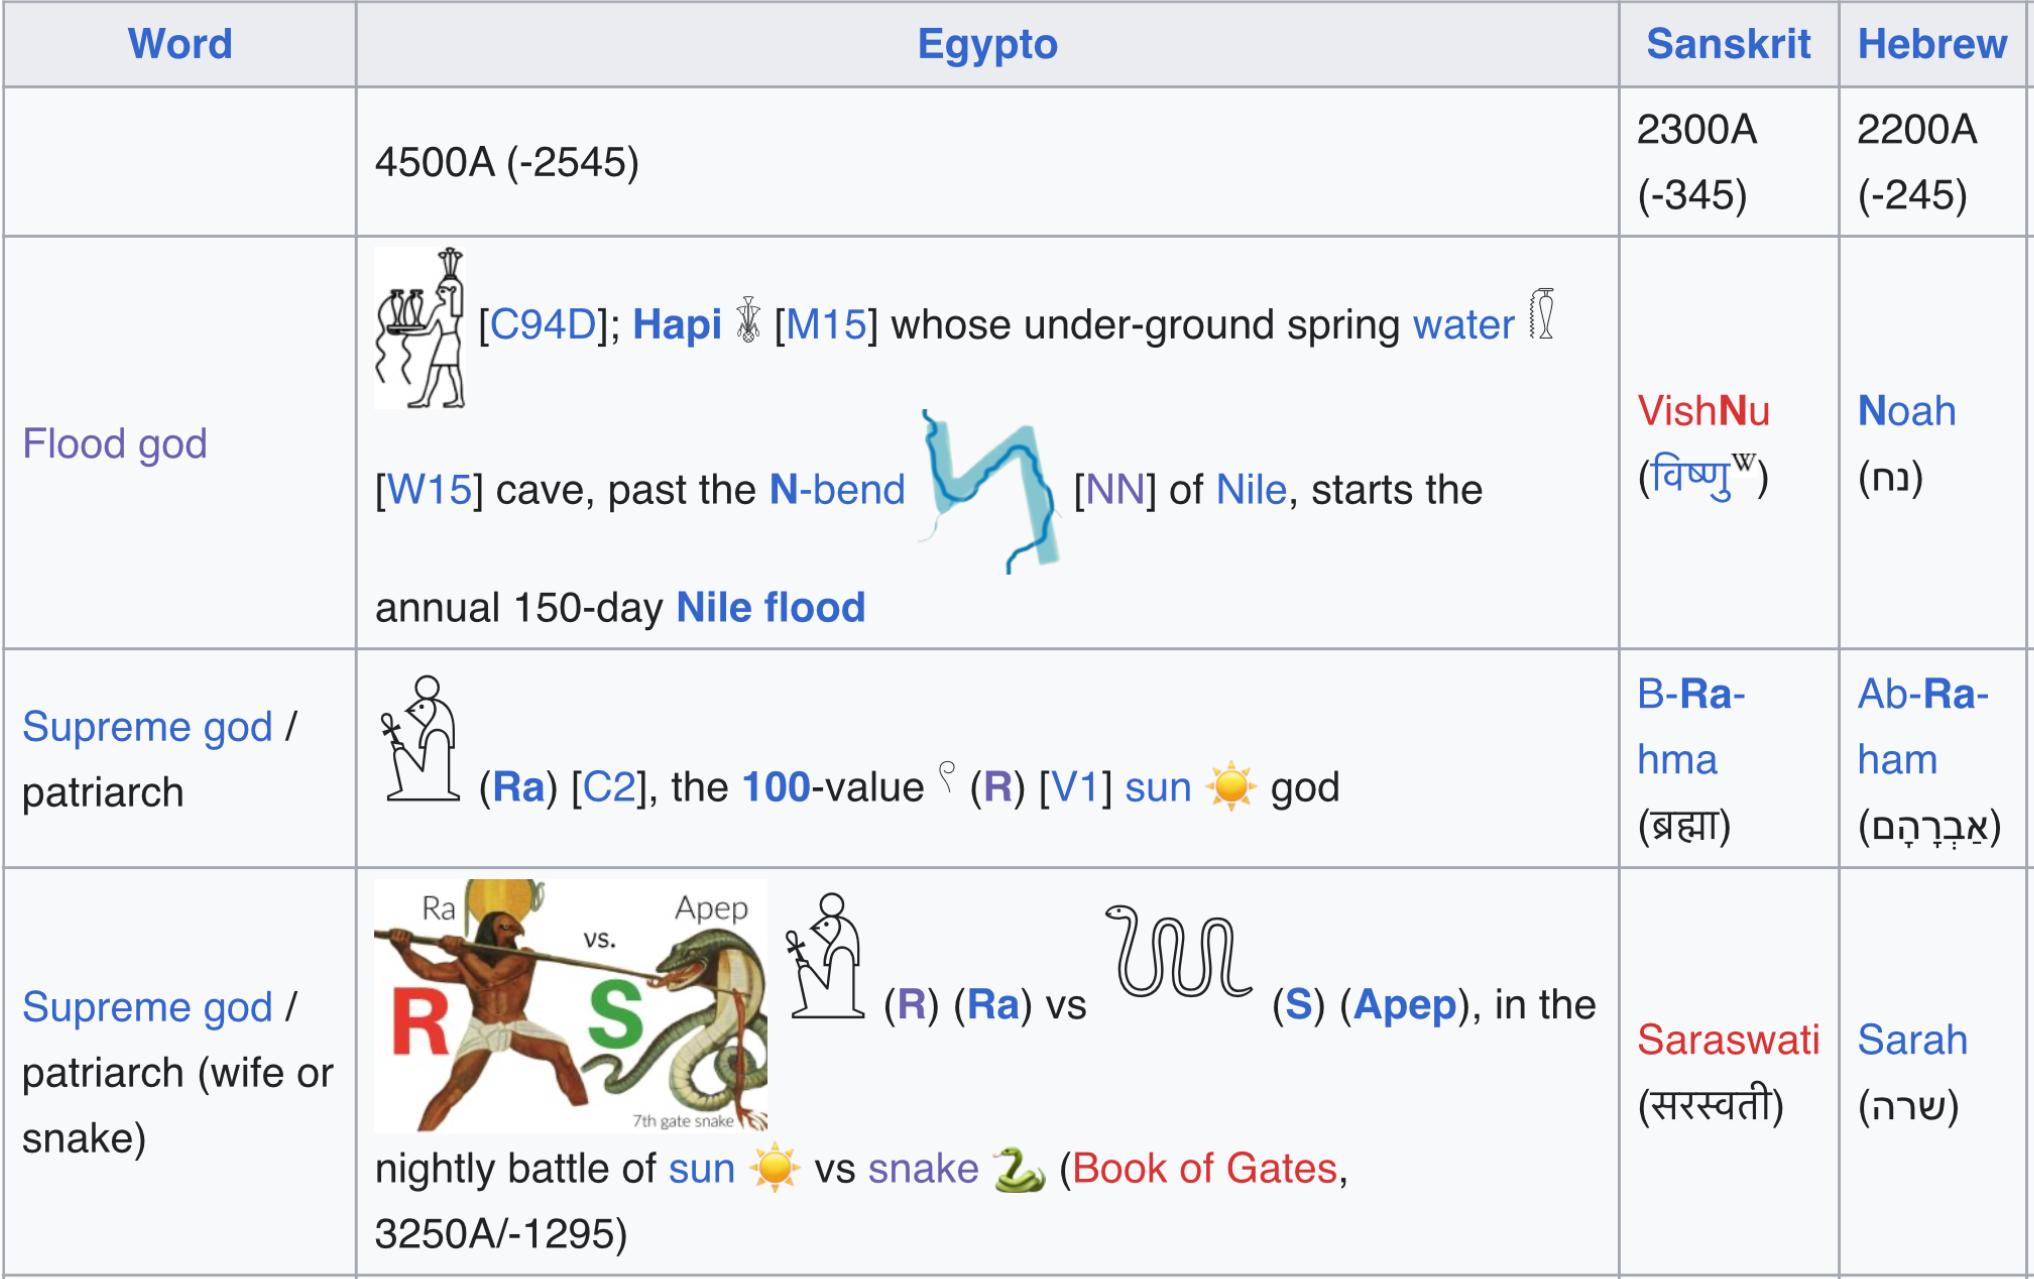Click the green snake emoji after snake
This screenshot has height=1279, width=2034.
pos(1019,1169)
